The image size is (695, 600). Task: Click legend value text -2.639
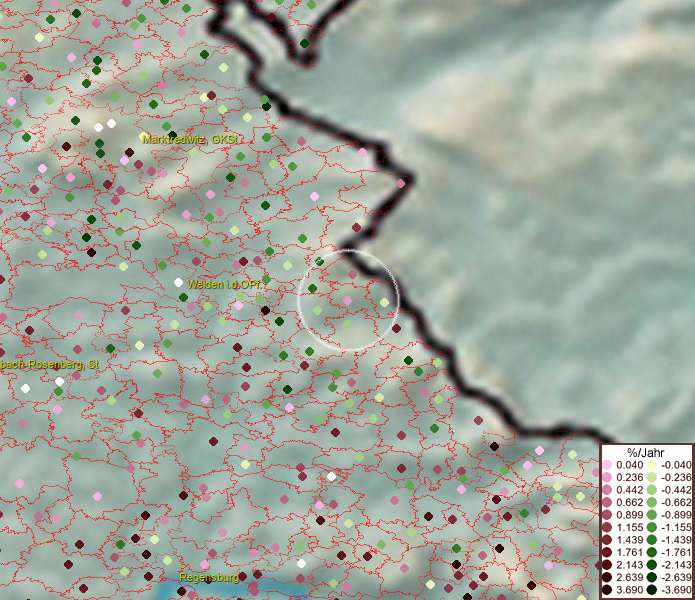pyautogui.click(x=676, y=577)
